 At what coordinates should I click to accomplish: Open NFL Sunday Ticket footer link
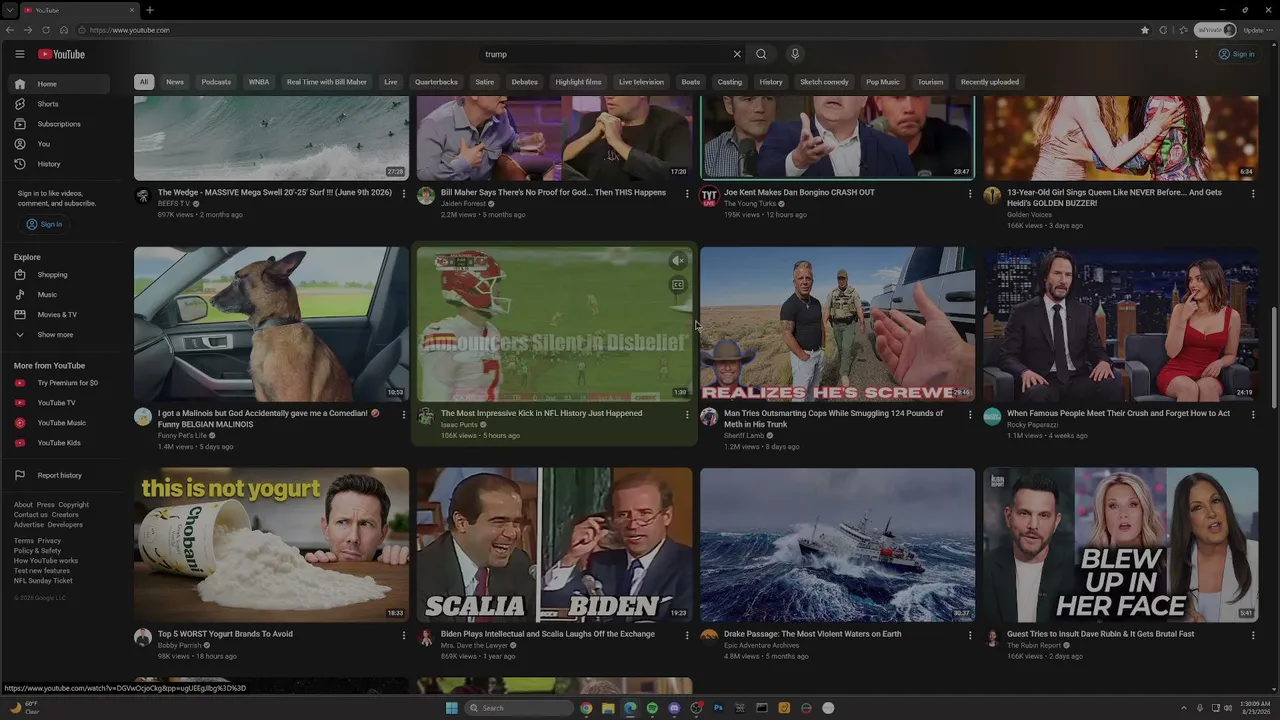[43, 581]
